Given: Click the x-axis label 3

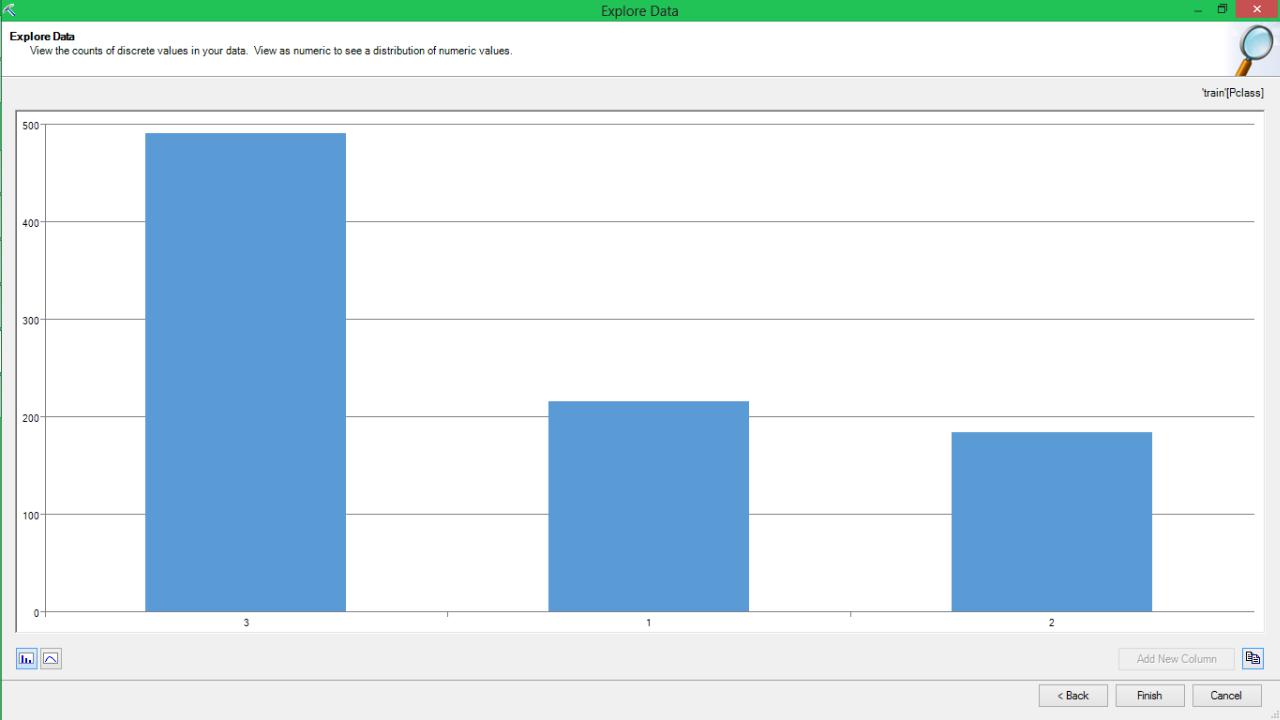Looking at the screenshot, I should pyautogui.click(x=246, y=623).
